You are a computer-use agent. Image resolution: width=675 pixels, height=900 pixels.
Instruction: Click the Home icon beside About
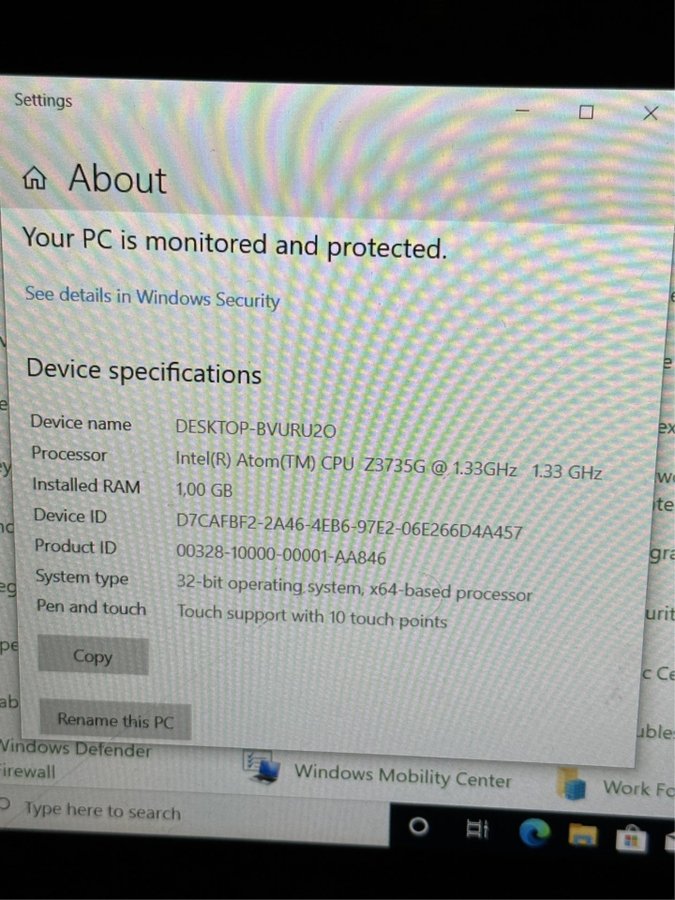(x=35, y=178)
